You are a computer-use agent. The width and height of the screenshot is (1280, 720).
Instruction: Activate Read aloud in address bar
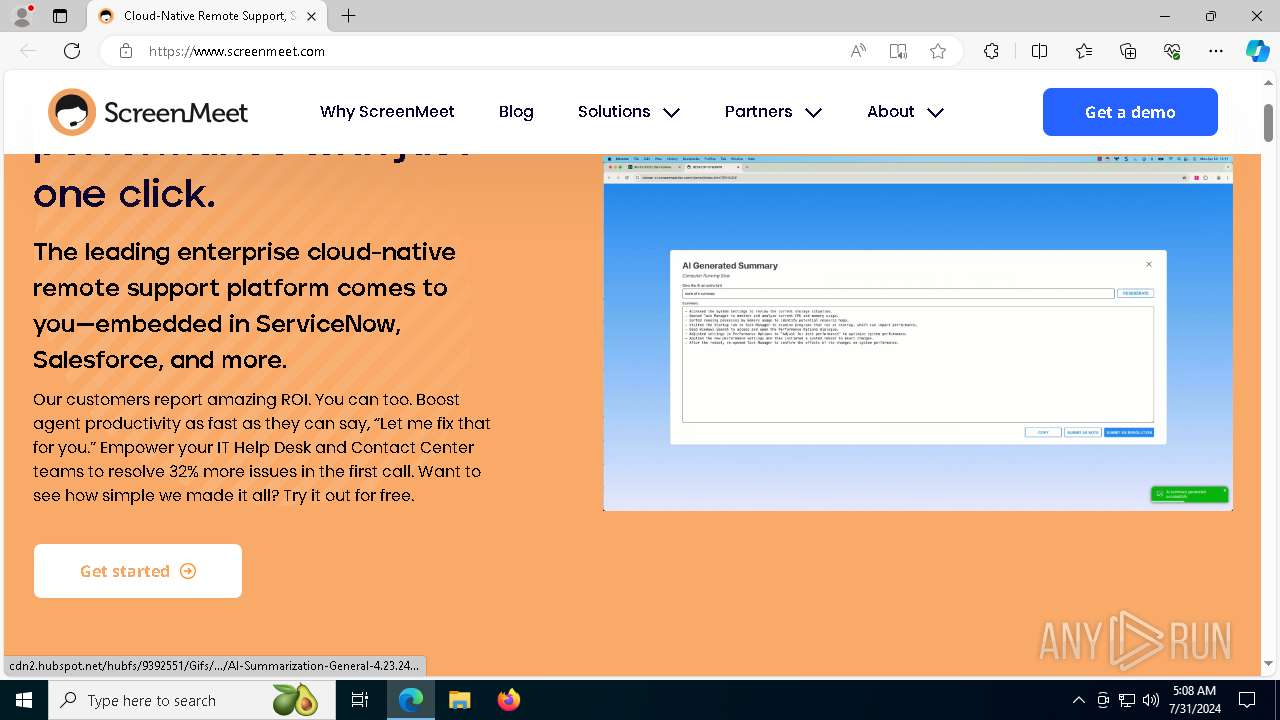tap(858, 51)
